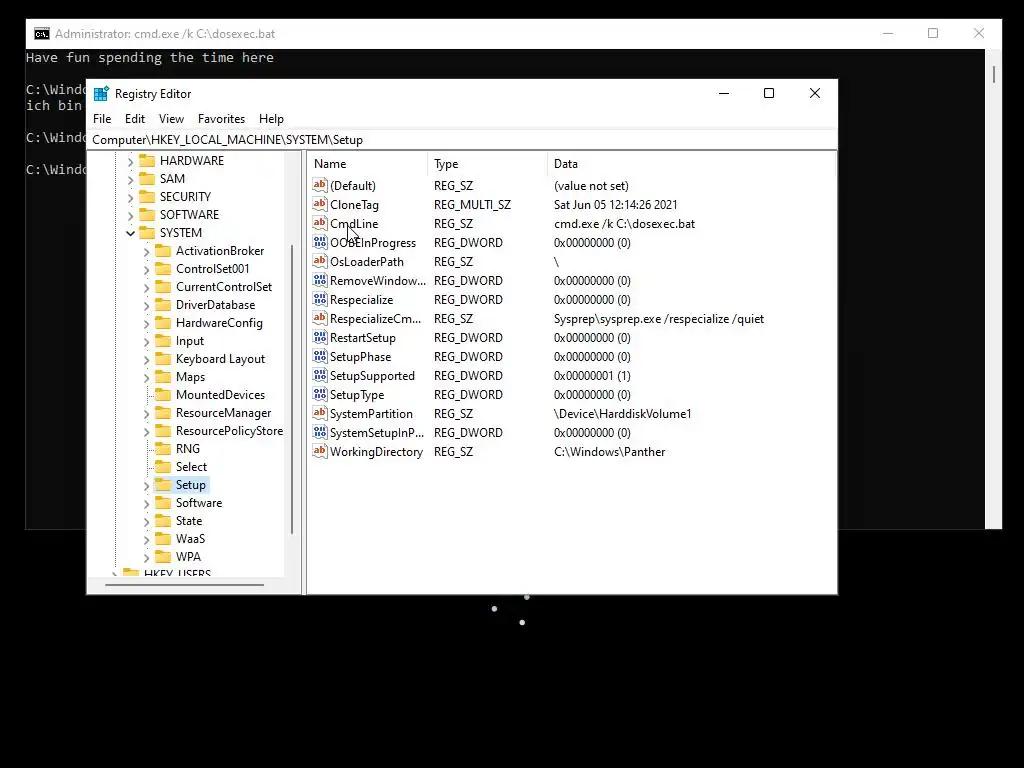The width and height of the screenshot is (1024, 768).
Task: Click the CmdLine string value icon
Action: coord(319,223)
